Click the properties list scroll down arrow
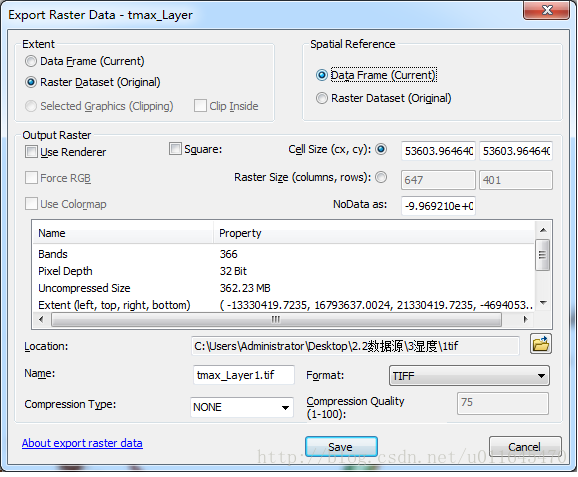The image size is (578, 477). click(543, 303)
